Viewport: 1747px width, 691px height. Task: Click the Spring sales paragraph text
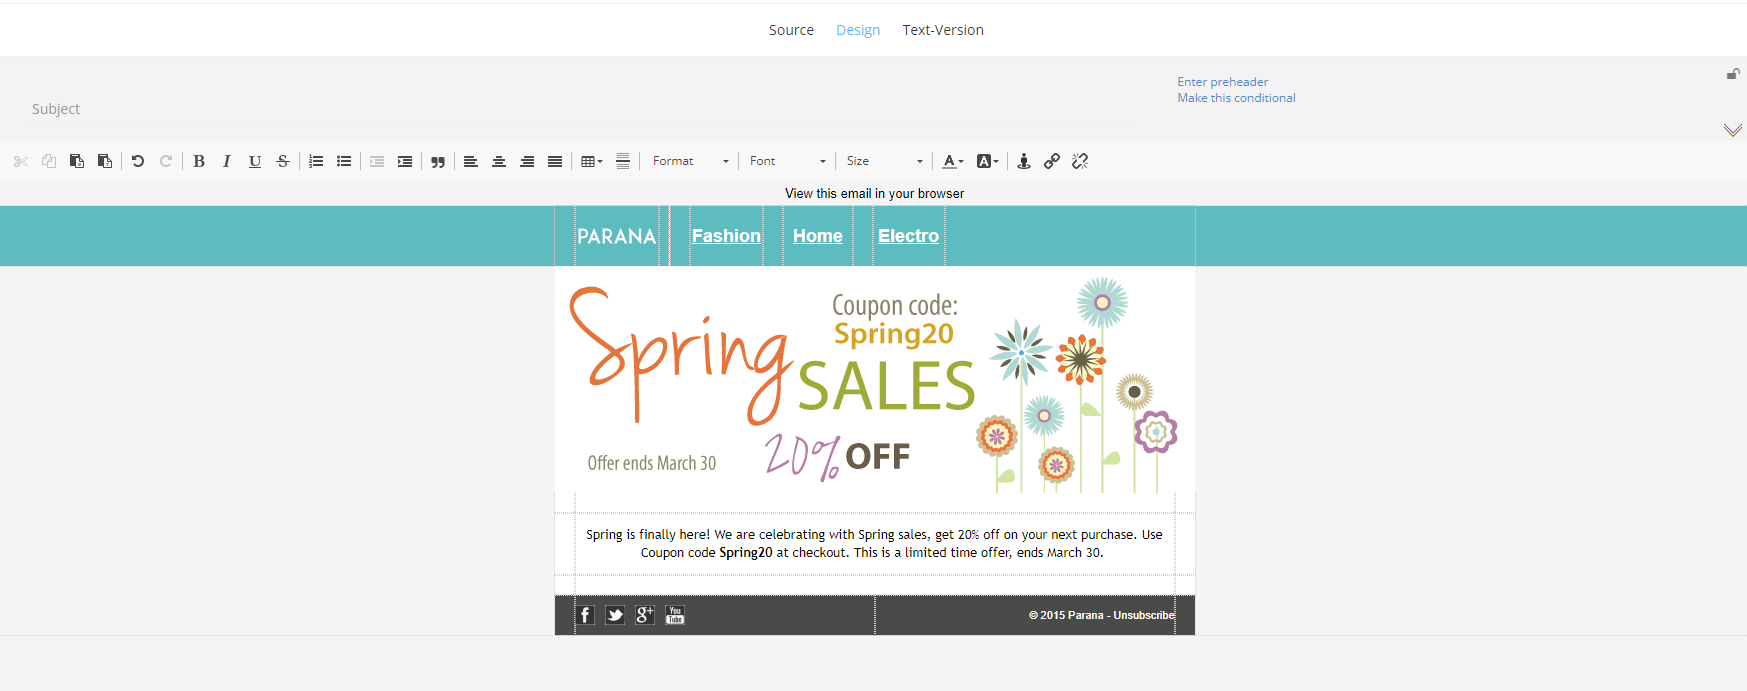tap(874, 544)
